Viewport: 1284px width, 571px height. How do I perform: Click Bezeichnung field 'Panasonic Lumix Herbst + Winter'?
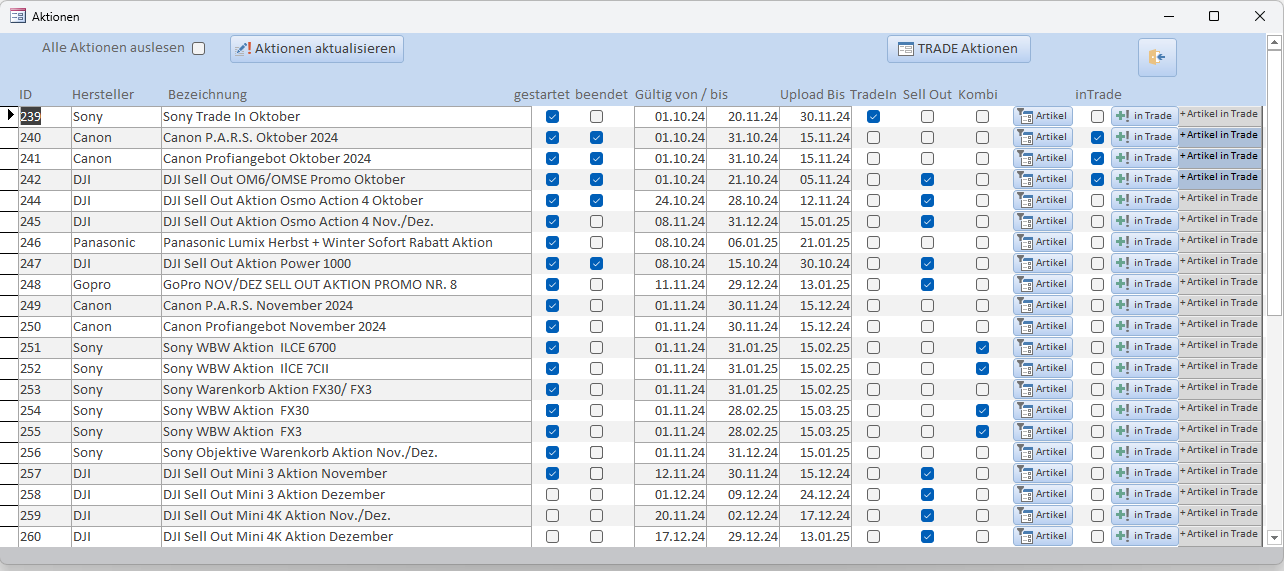click(346, 242)
